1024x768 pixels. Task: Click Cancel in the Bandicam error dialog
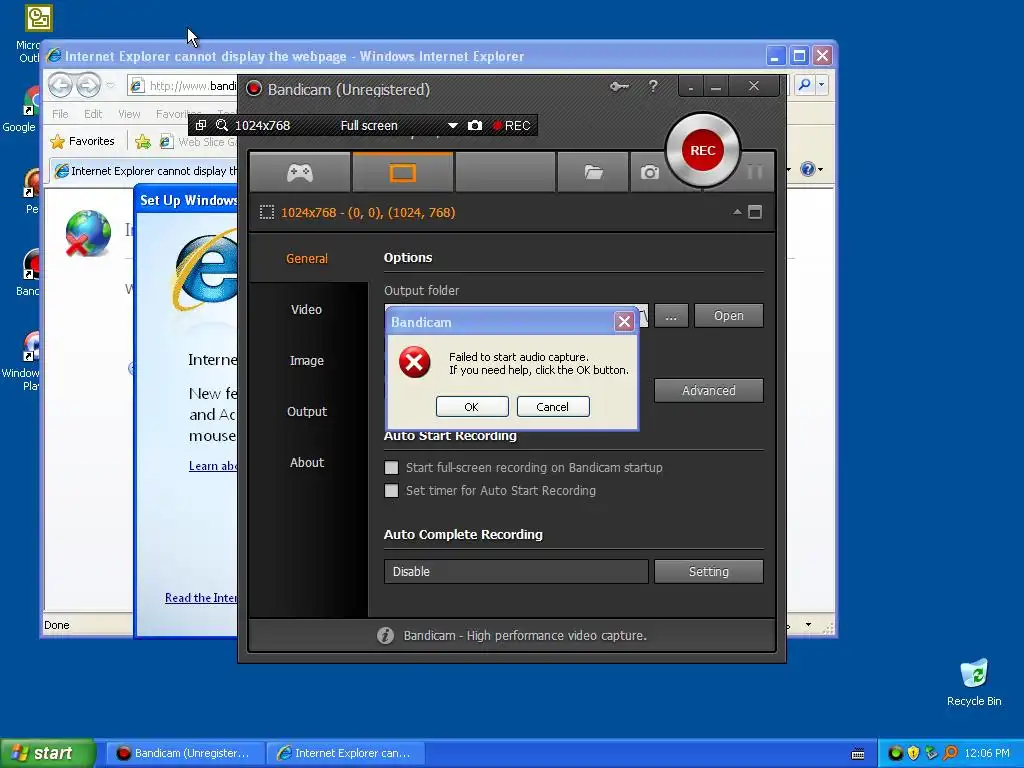553,406
